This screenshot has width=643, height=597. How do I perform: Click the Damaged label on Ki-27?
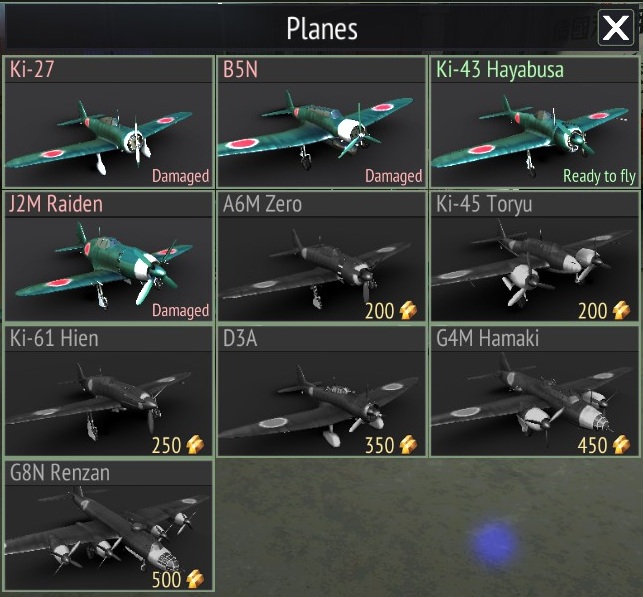coord(180,176)
